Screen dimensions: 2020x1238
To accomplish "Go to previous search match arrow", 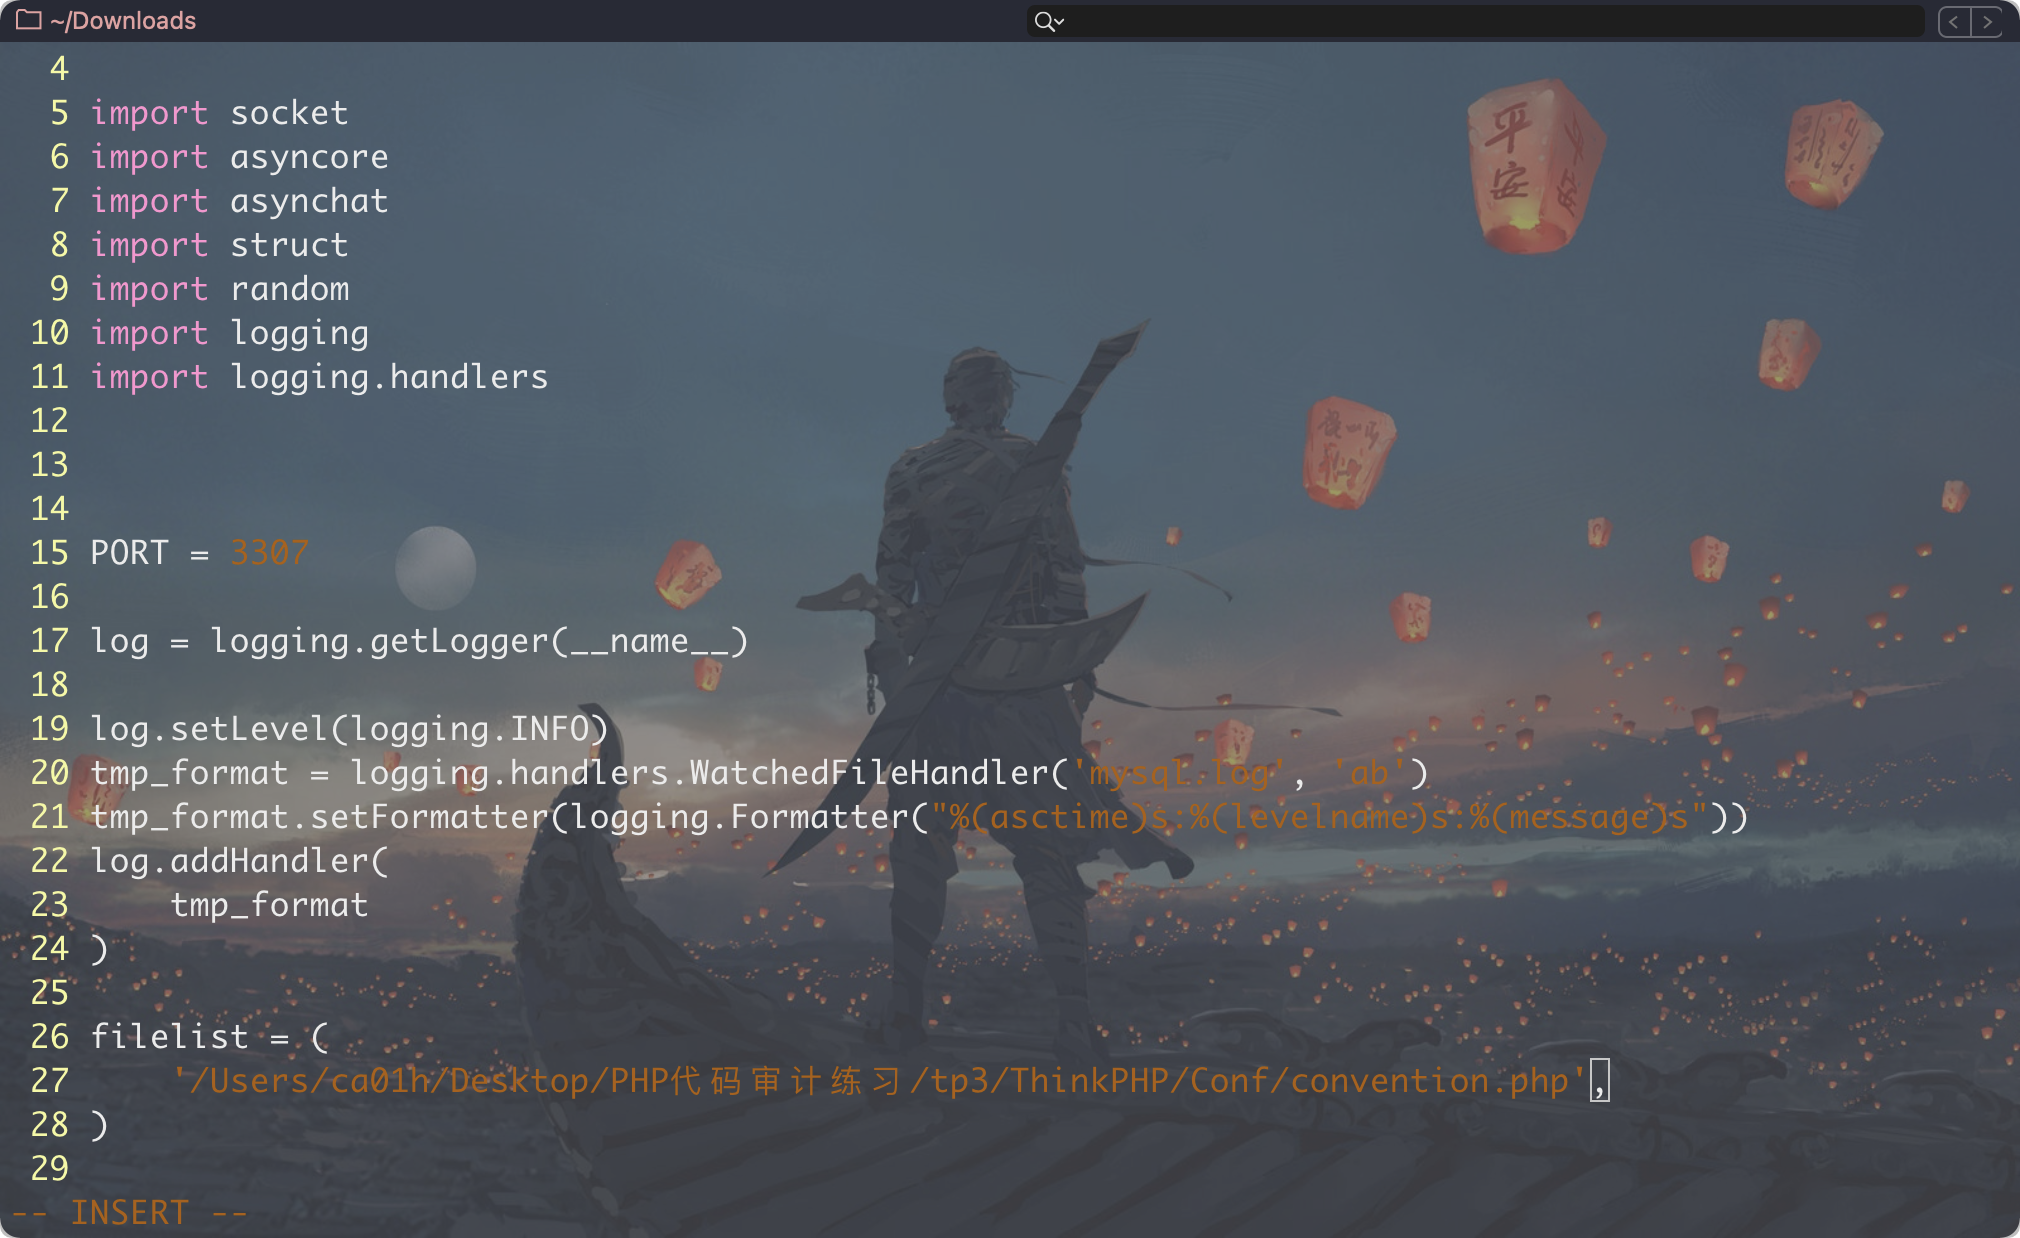I will [1954, 21].
